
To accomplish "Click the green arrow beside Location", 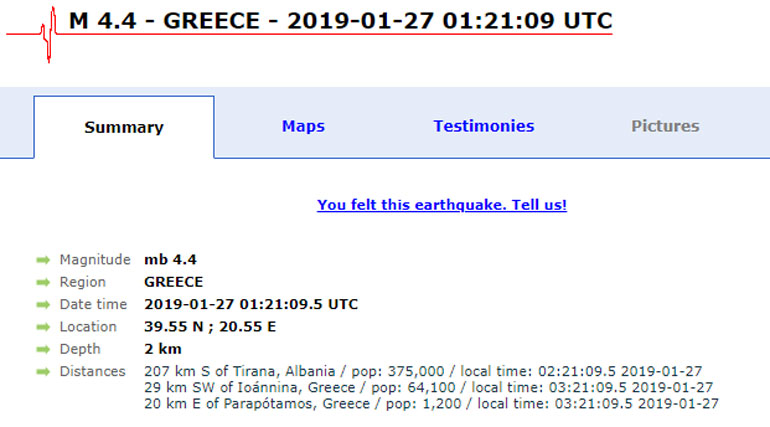I will pos(43,327).
